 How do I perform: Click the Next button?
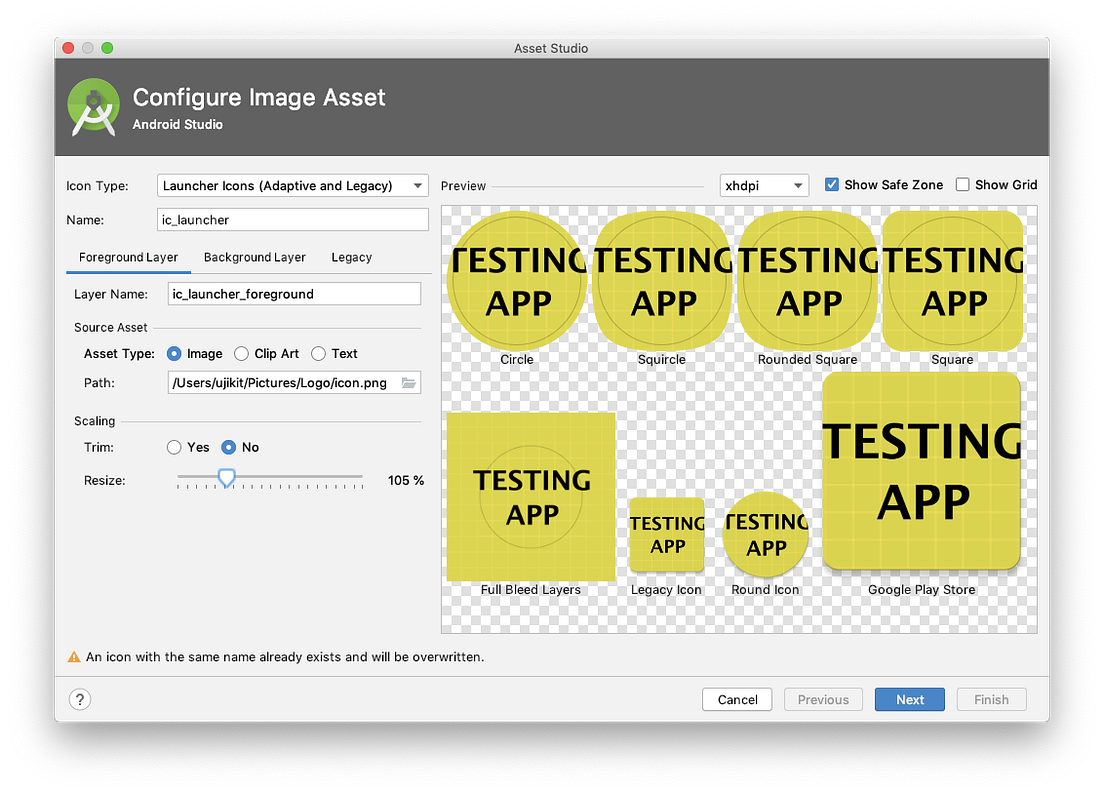(909, 699)
